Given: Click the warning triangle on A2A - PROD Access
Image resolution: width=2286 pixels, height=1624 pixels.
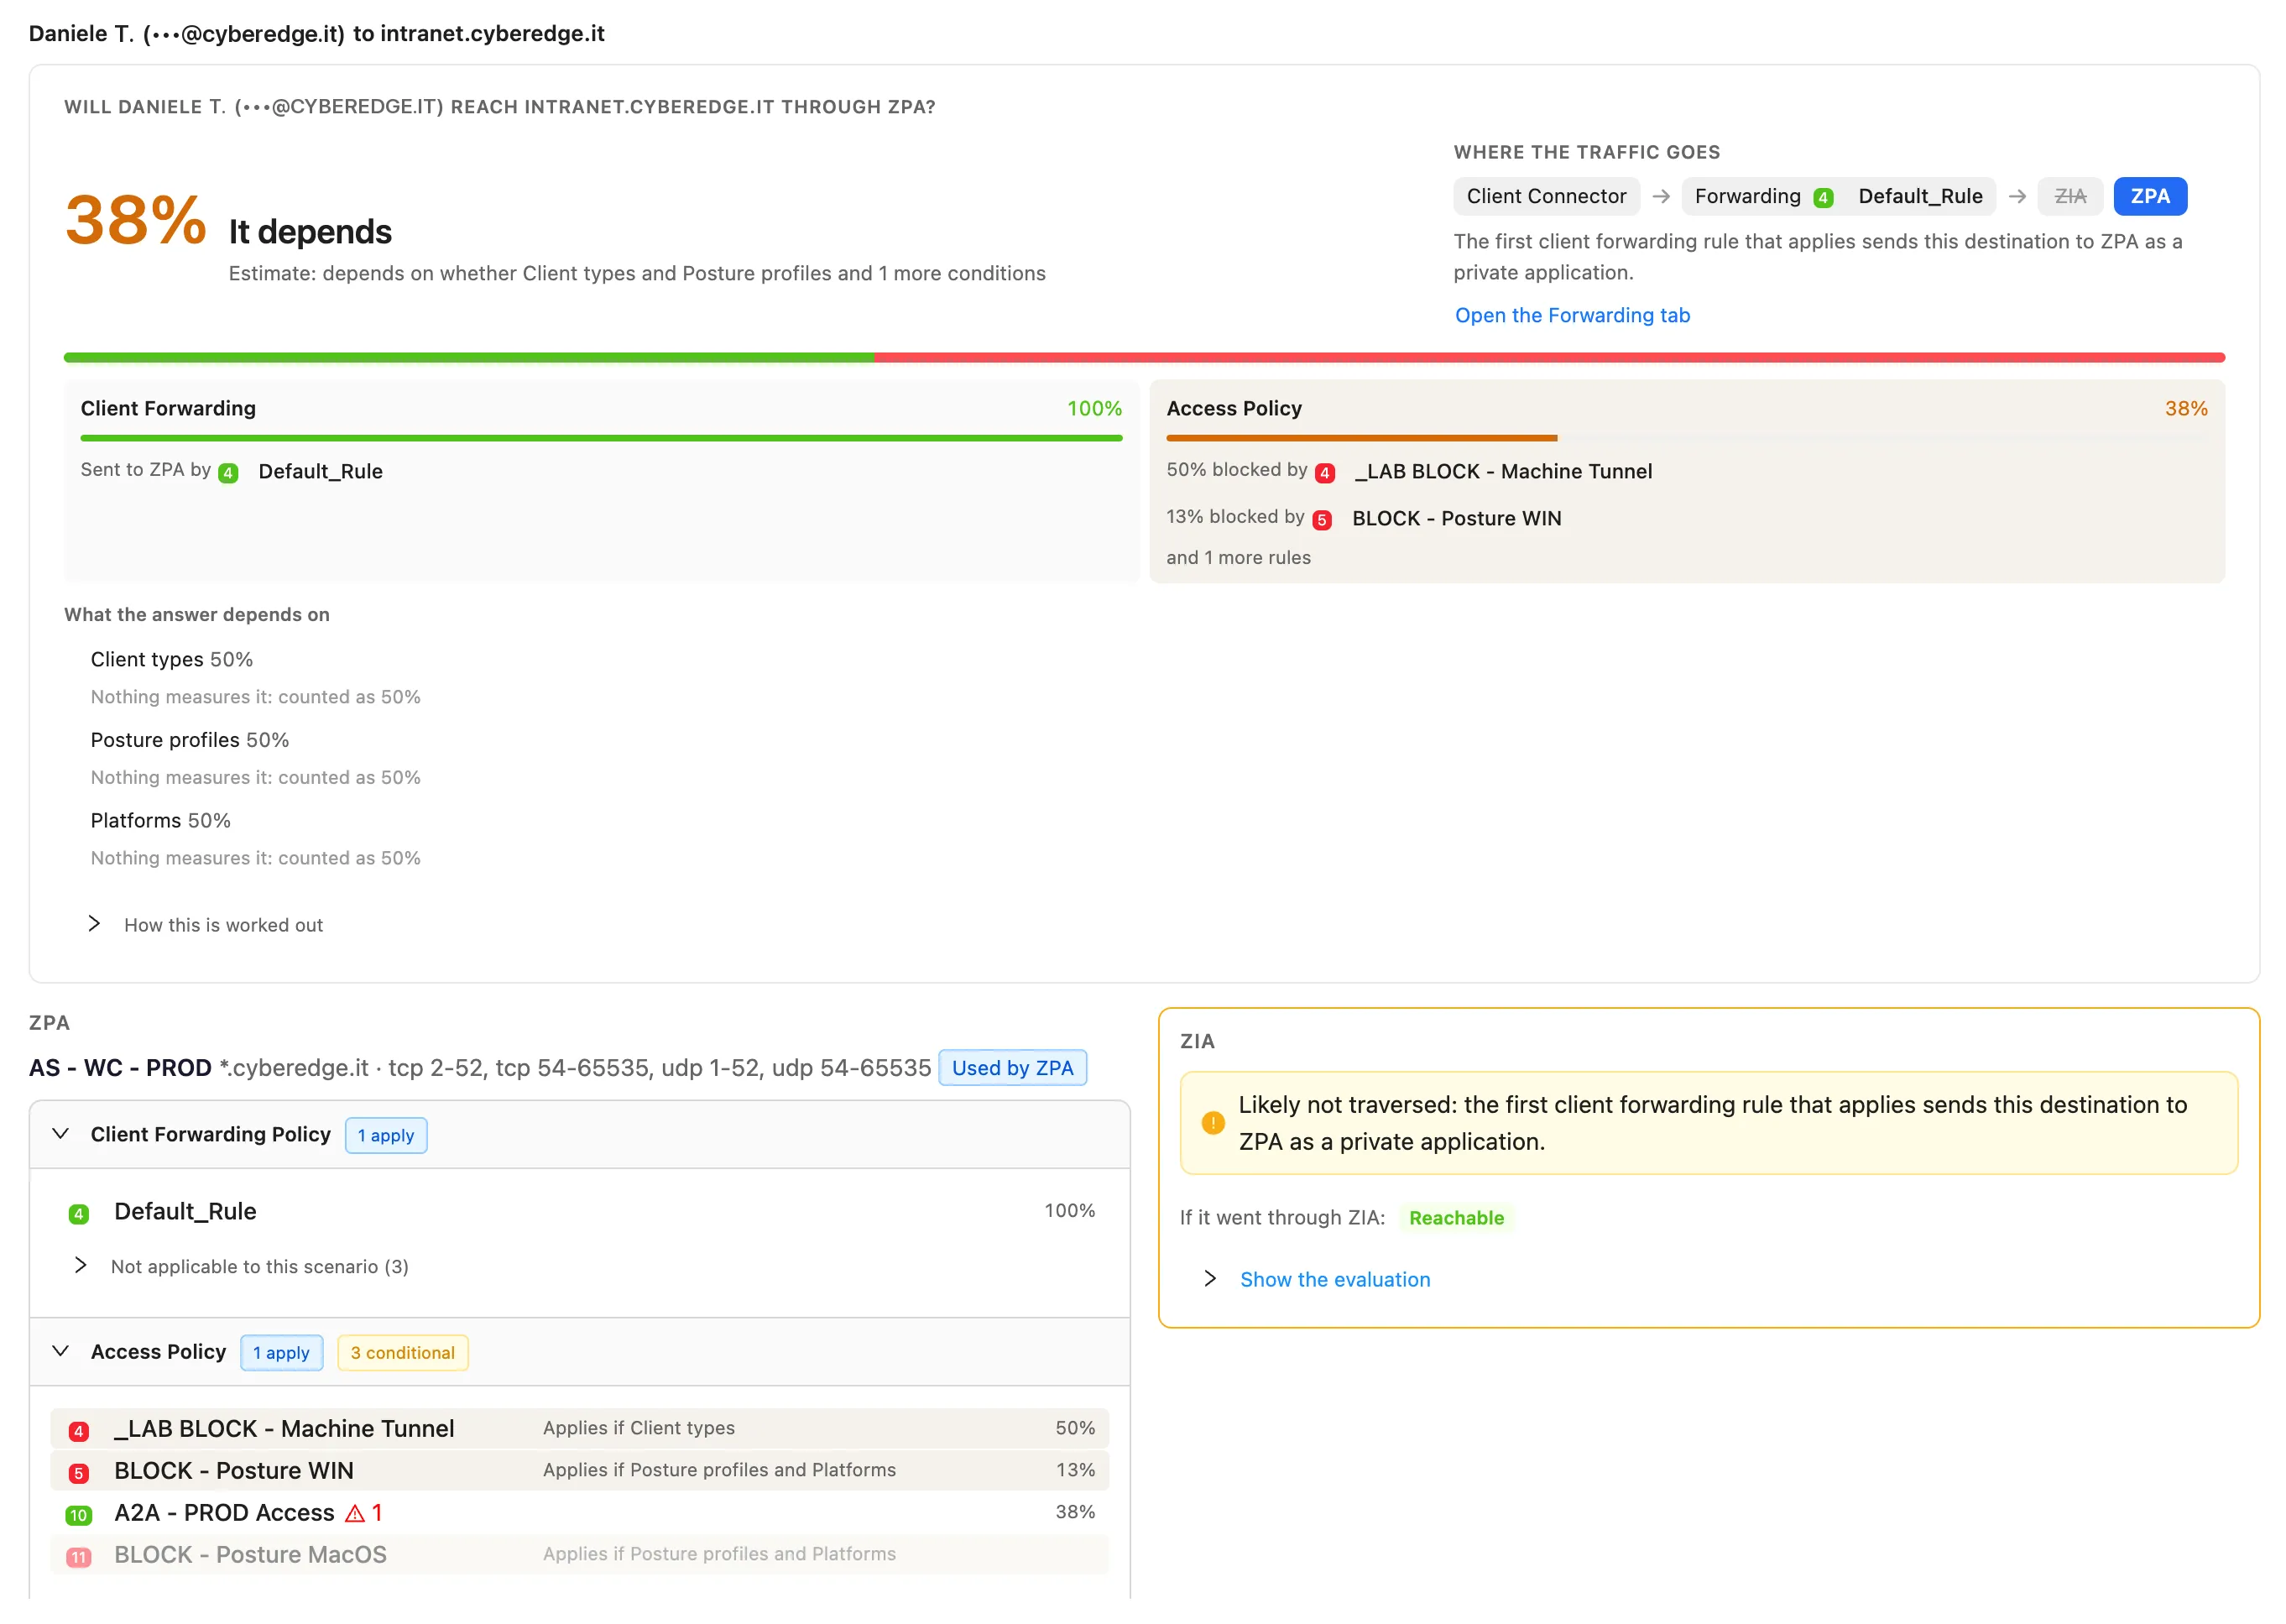Looking at the screenshot, I should pos(354,1514).
